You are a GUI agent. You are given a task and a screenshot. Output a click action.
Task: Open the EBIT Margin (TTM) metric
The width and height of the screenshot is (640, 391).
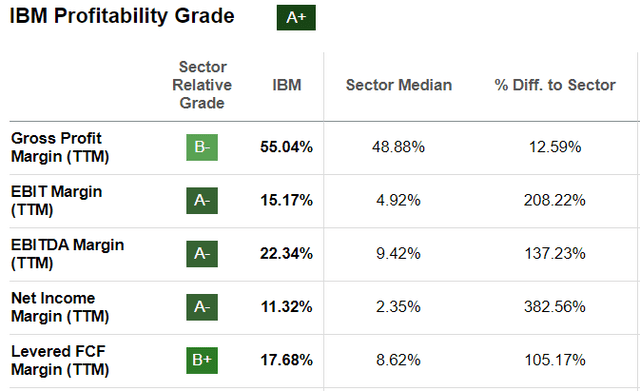(x=56, y=200)
